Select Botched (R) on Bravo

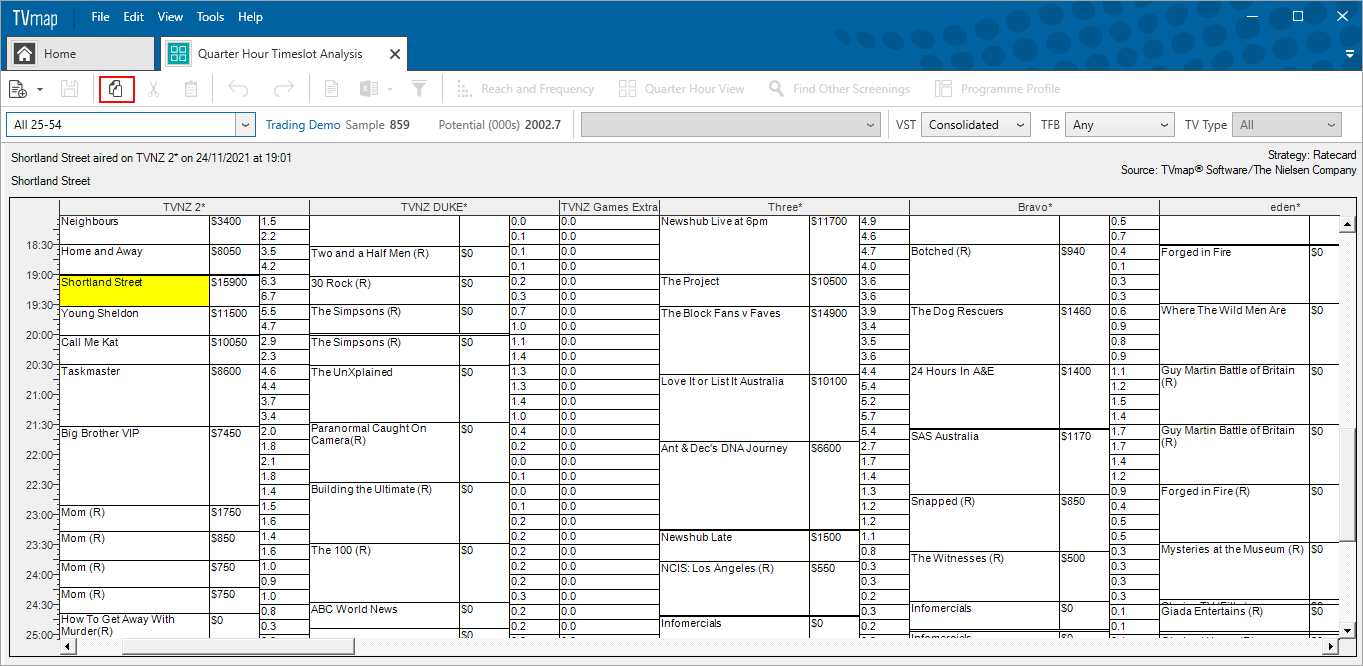click(984, 274)
